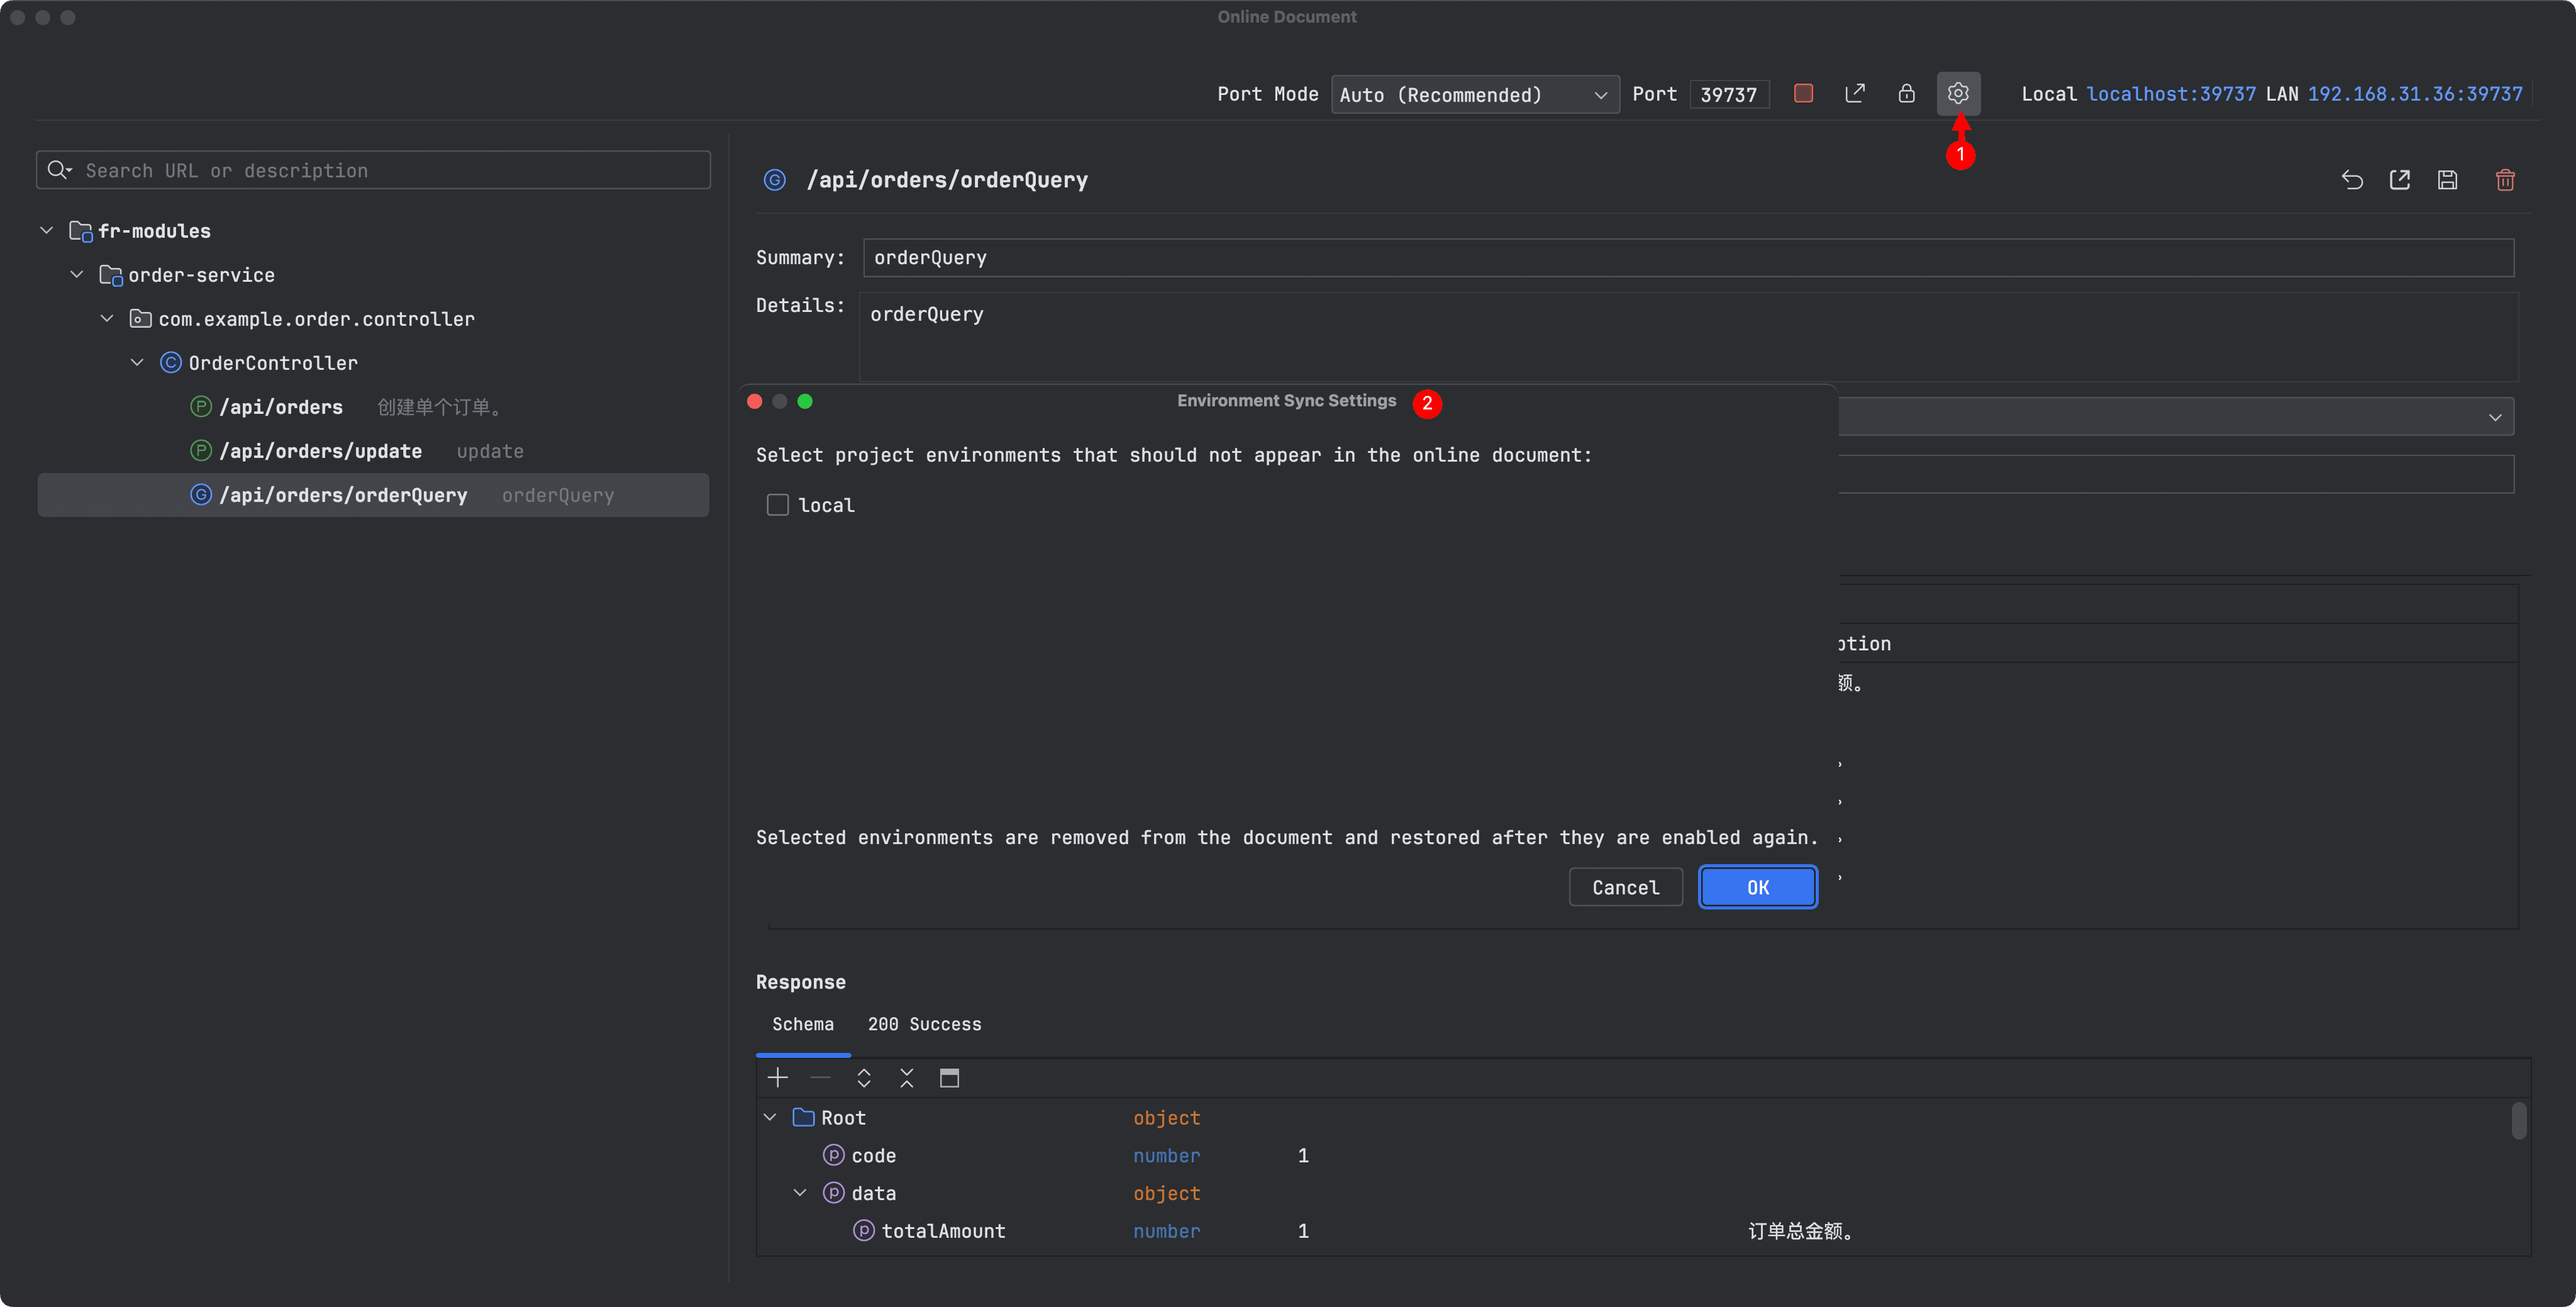Collapse com.example.order.controller package node
Viewport: 2576px width, 1307px height.
[x=107, y=319]
